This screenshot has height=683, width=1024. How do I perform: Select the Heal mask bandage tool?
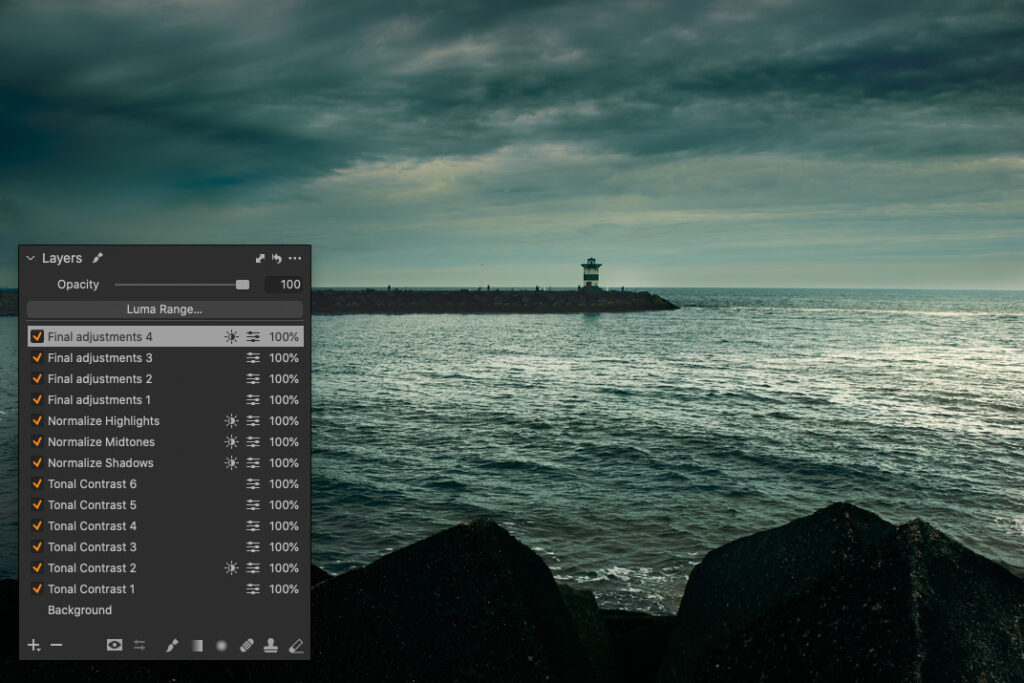click(x=246, y=645)
